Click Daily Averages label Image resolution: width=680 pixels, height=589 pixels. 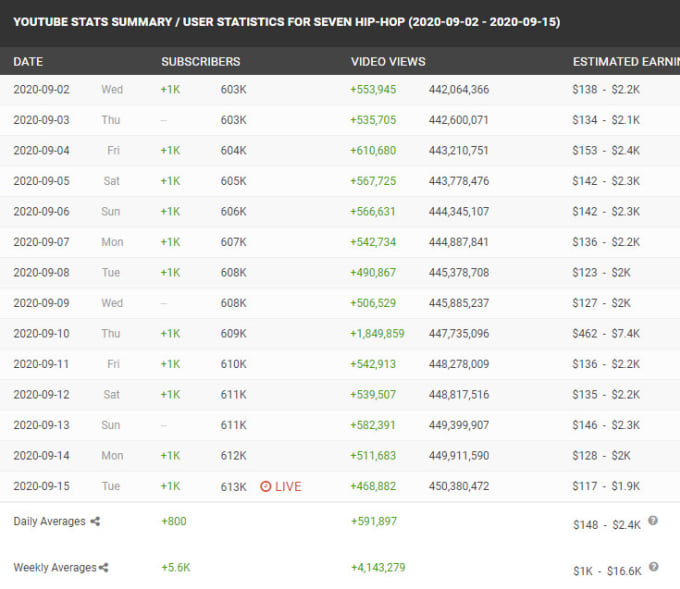tap(49, 521)
